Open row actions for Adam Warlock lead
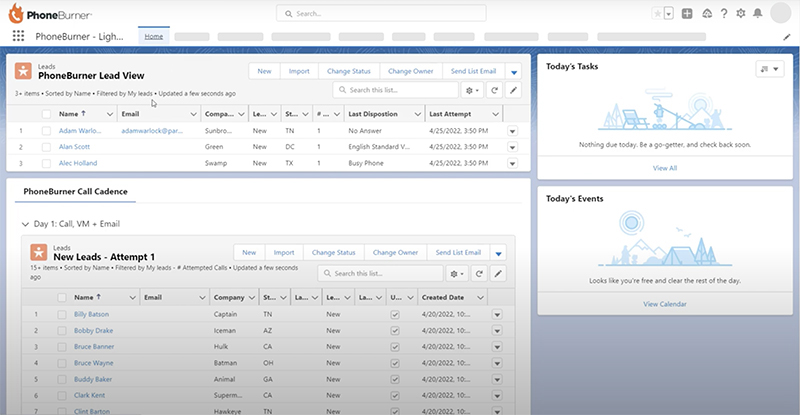The width and height of the screenshot is (800, 415). click(x=512, y=131)
